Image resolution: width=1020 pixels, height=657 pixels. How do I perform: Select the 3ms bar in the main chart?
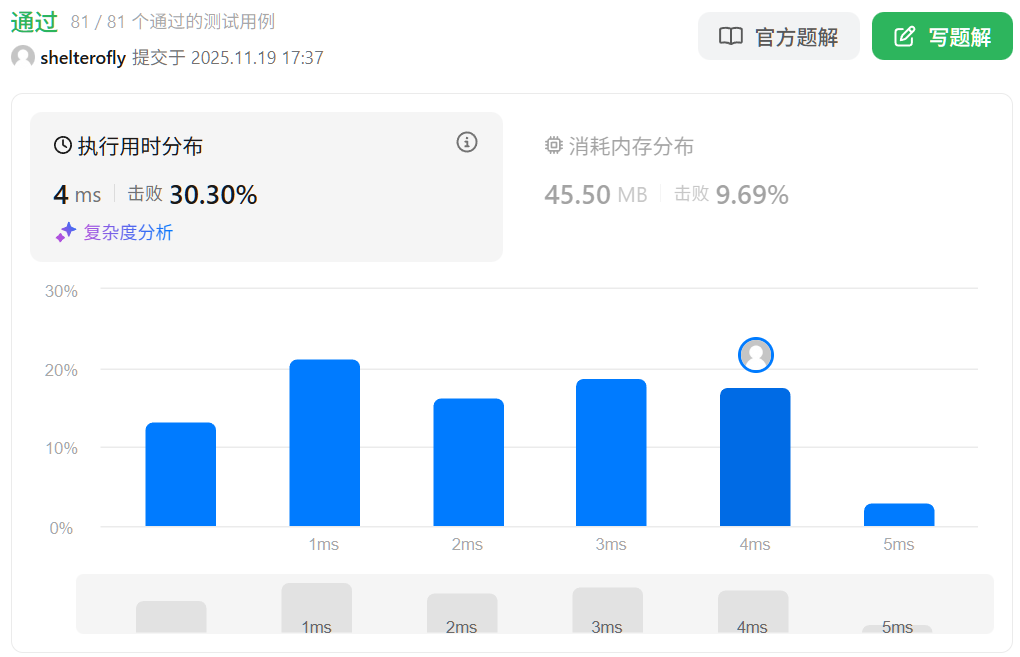pos(611,452)
